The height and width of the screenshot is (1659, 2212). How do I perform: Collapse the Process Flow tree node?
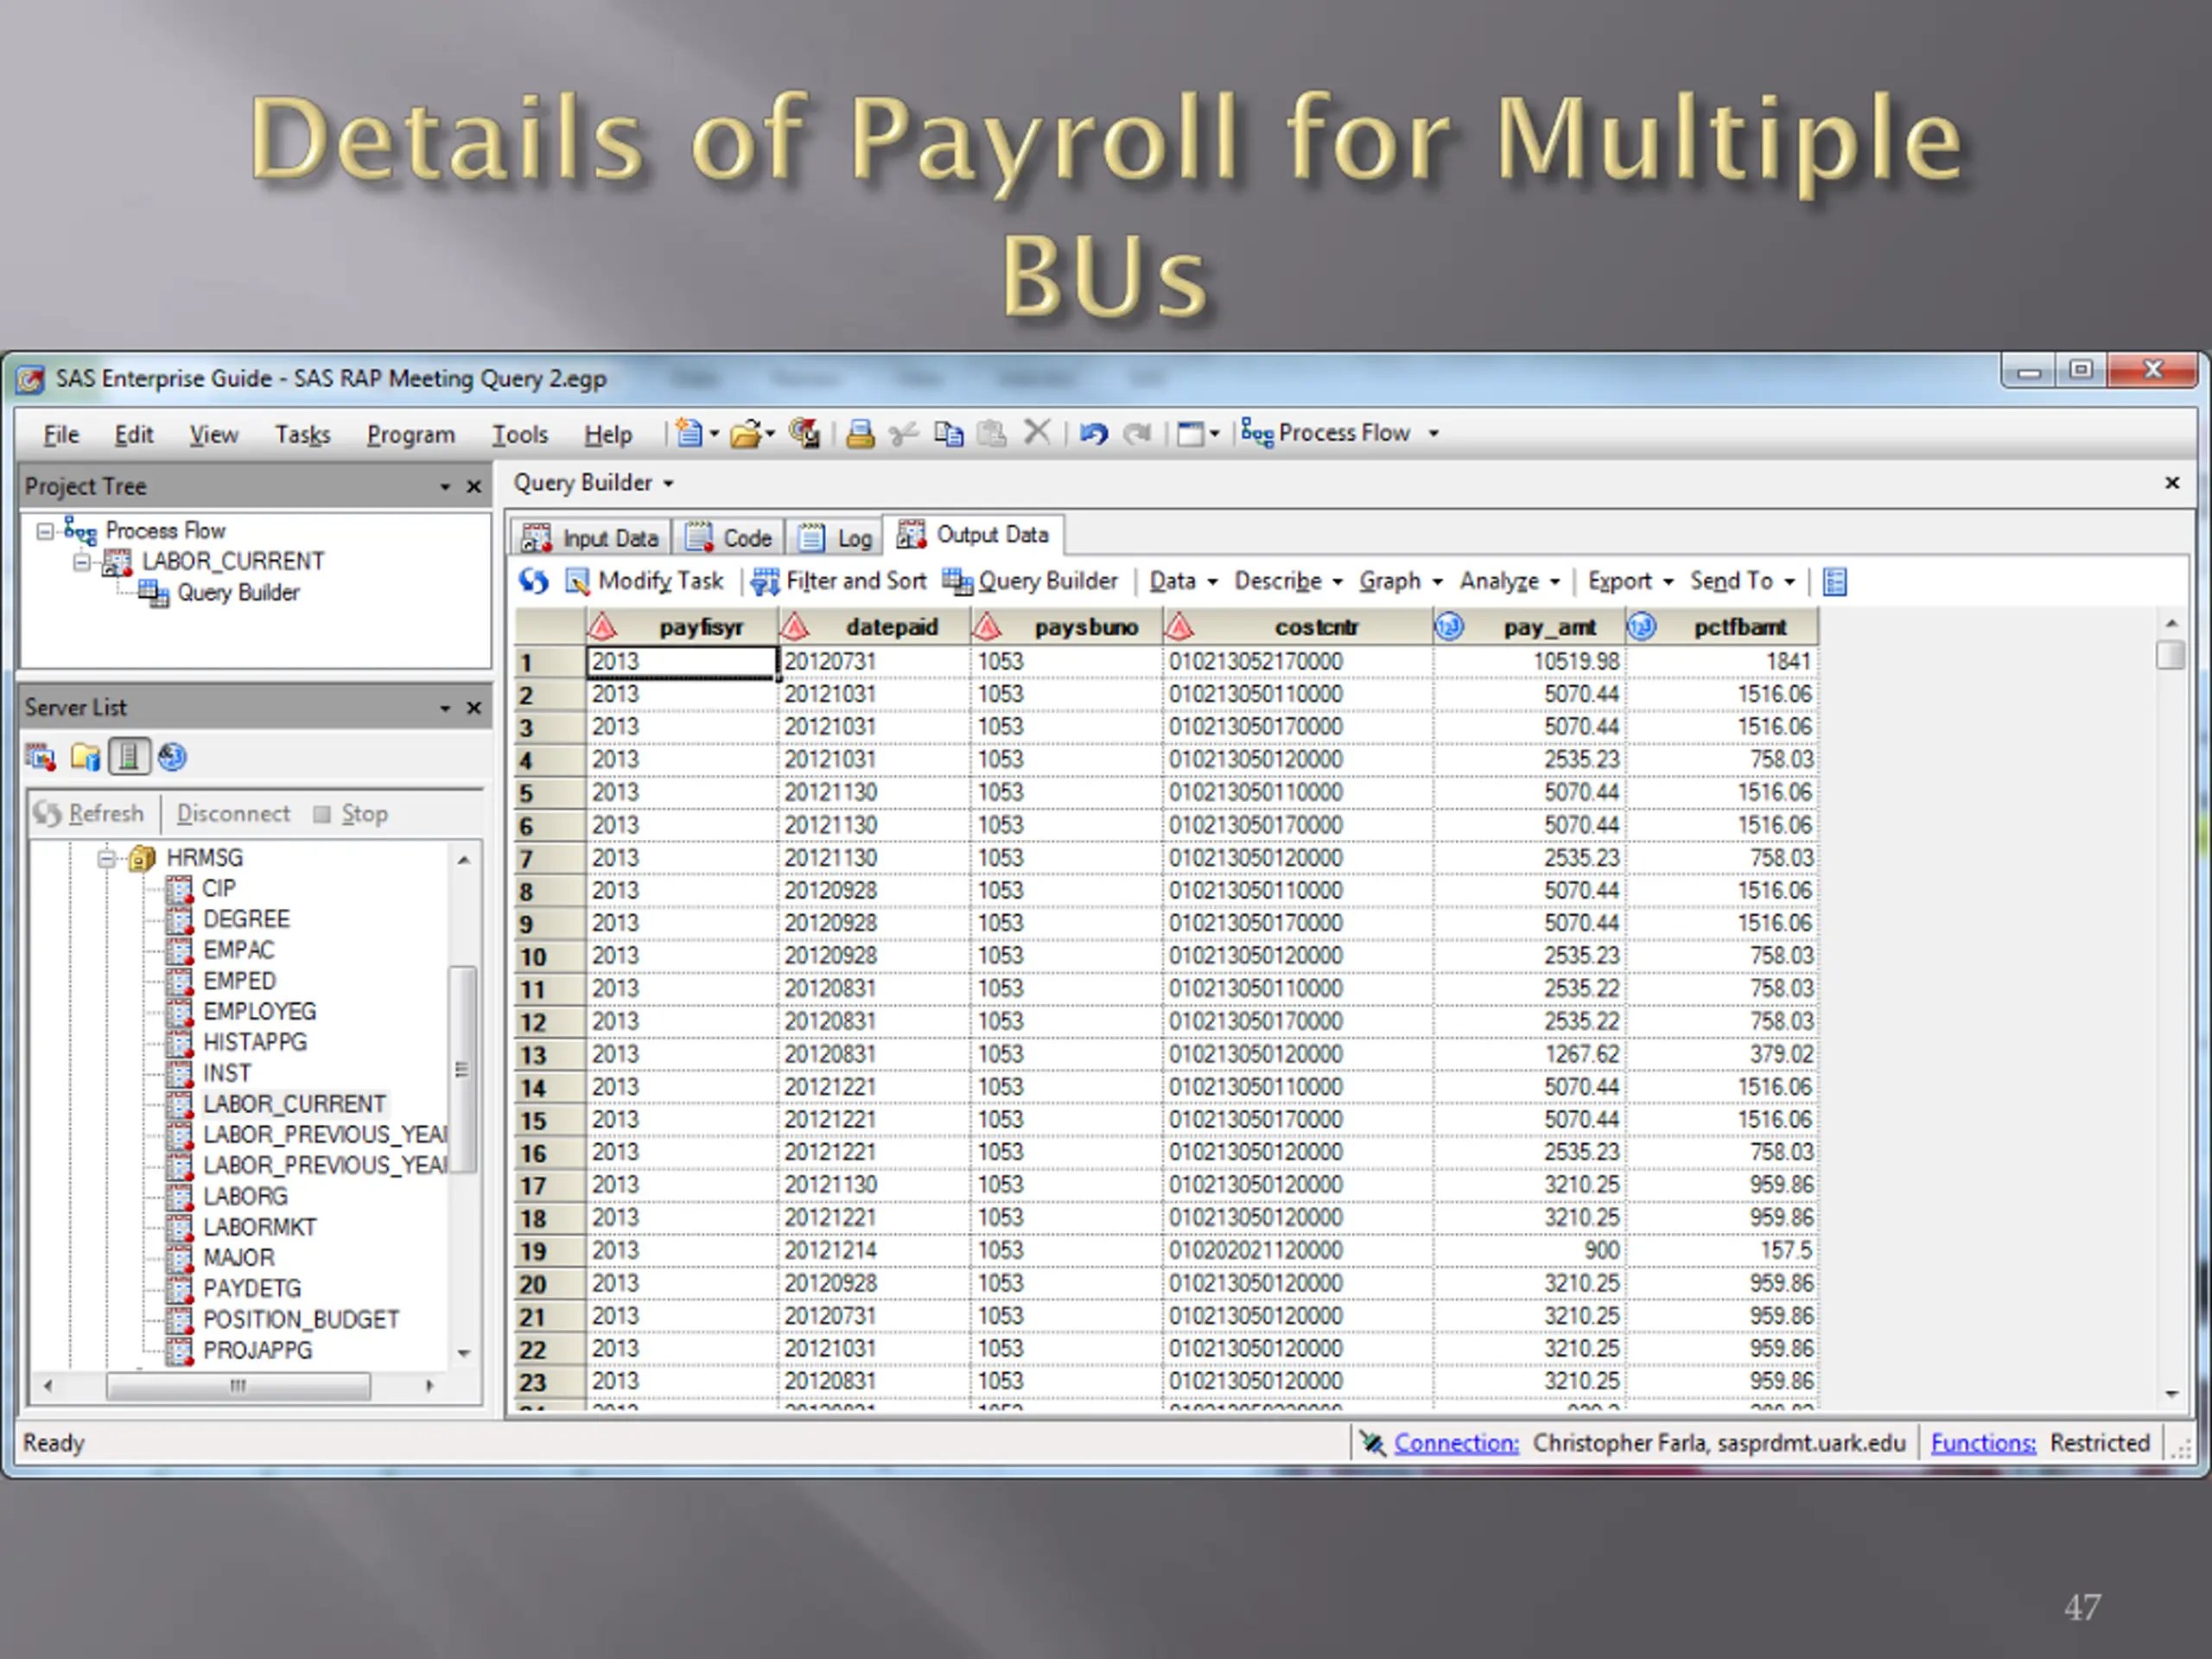45,531
